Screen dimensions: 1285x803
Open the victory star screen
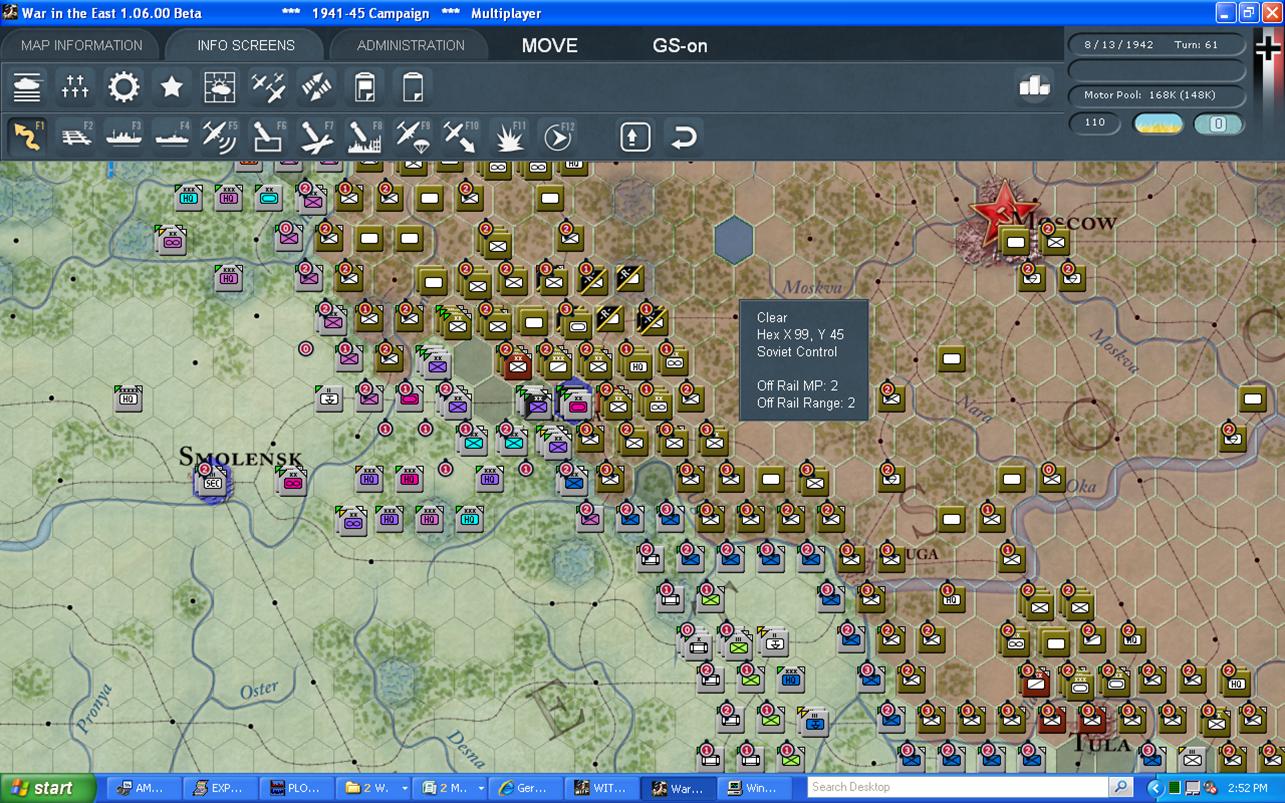click(171, 87)
